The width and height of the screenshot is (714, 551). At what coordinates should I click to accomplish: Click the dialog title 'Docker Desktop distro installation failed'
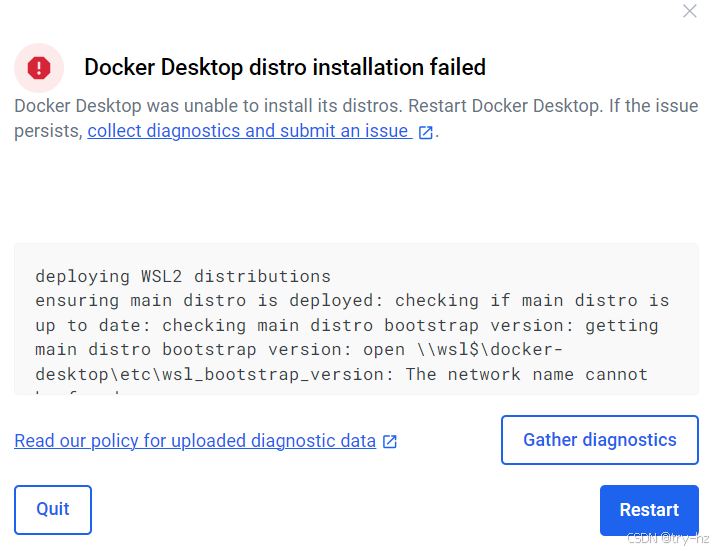(x=285, y=67)
